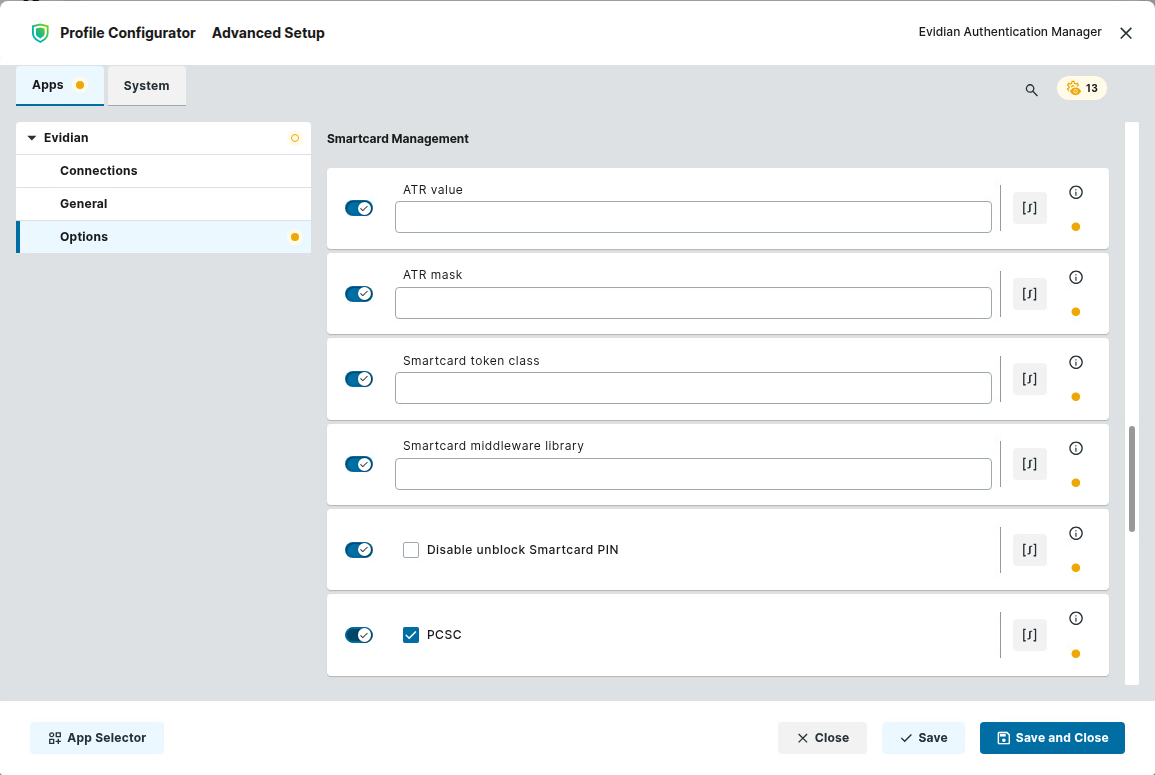Click the variable bracket button for ATR mask
This screenshot has height=775, width=1155.
tap(1029, 294)
